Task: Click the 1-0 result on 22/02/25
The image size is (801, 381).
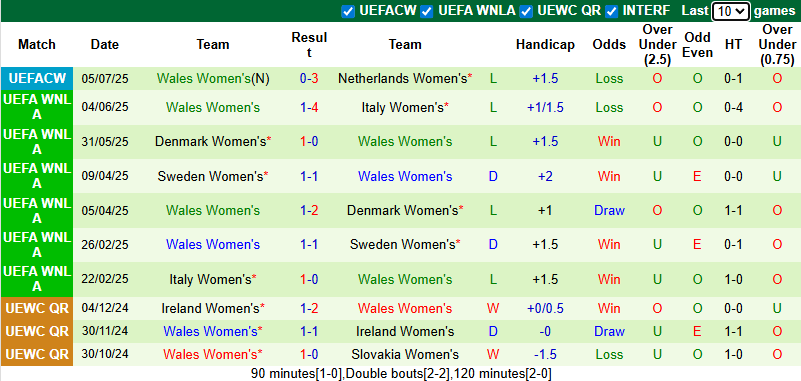Action: pos(309,279)
